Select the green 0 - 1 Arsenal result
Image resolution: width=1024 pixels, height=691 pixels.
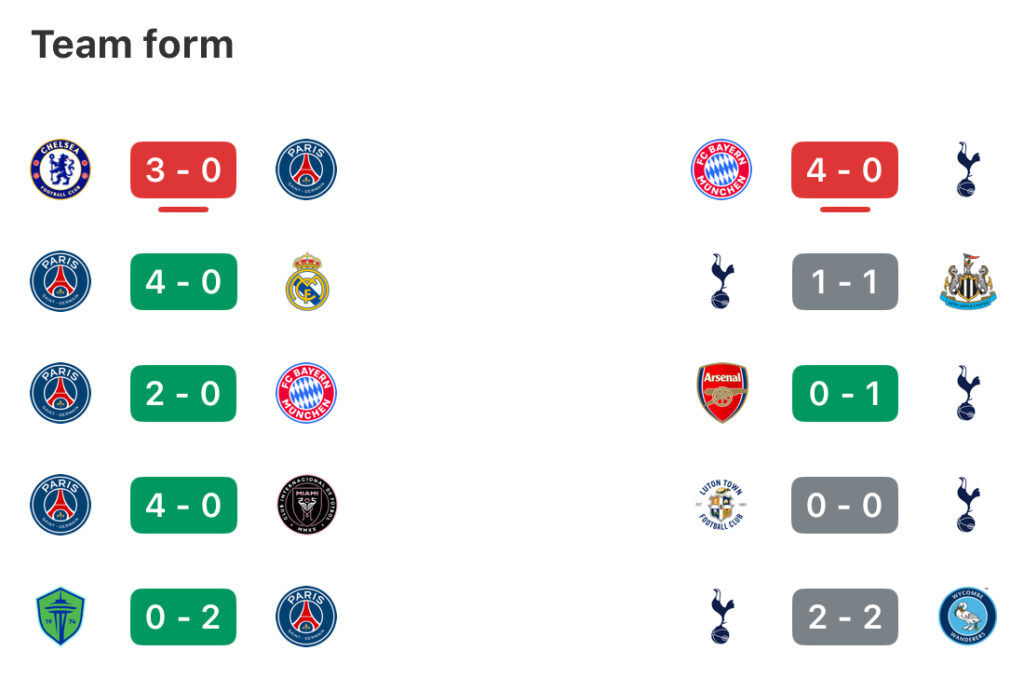pos(845,393)
